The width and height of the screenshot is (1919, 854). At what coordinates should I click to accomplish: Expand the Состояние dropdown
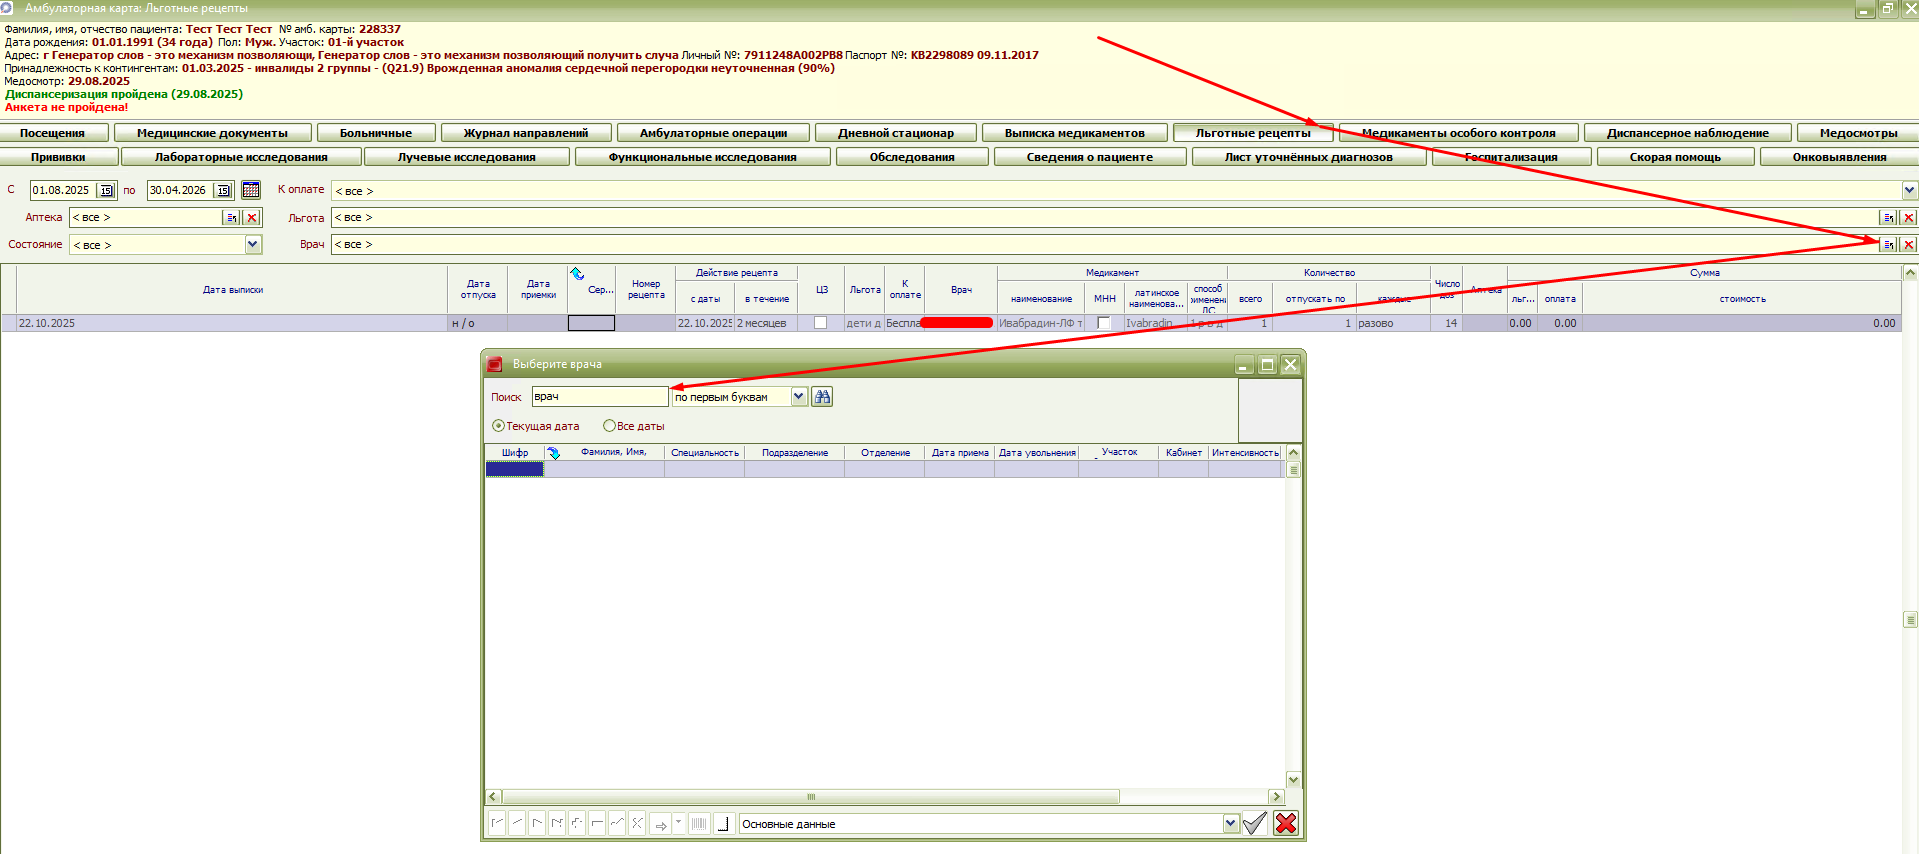pyautogui.click(x=253, y=244)
